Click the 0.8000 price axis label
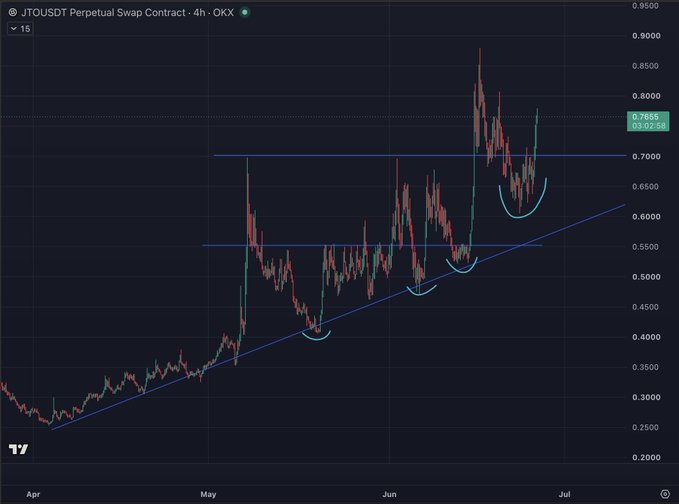Viewport: 679px width, 504px height. 646,96
